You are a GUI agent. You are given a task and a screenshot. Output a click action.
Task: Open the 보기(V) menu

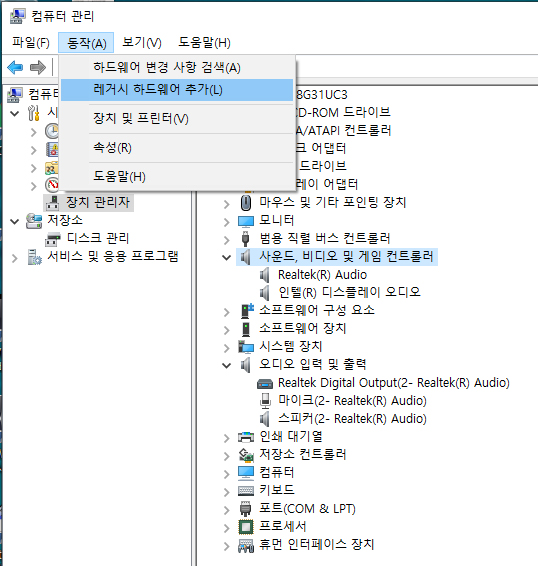pyautogui.click(x=142, y=43)
